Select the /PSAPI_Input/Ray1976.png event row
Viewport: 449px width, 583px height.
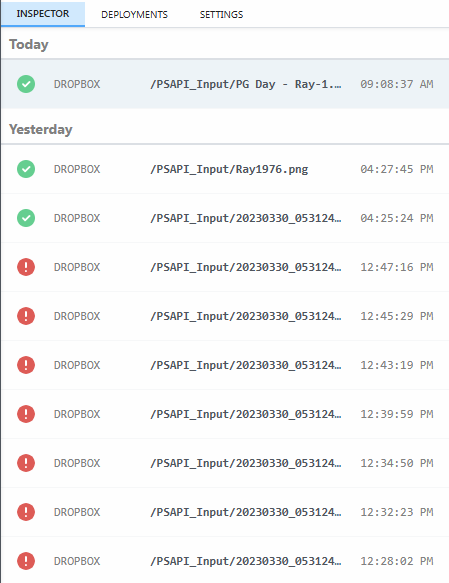[225, 169]
